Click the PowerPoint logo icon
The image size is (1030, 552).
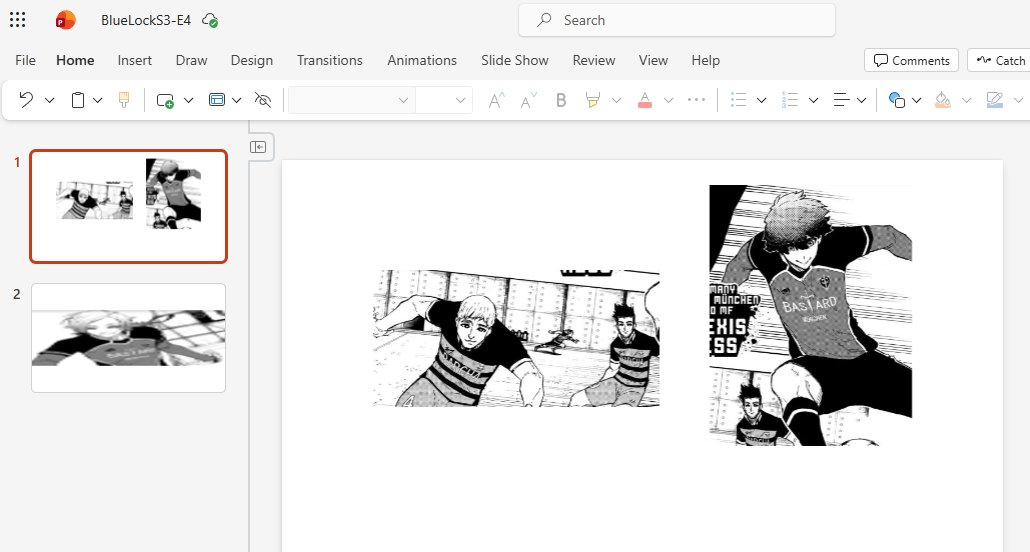point(65,20)
